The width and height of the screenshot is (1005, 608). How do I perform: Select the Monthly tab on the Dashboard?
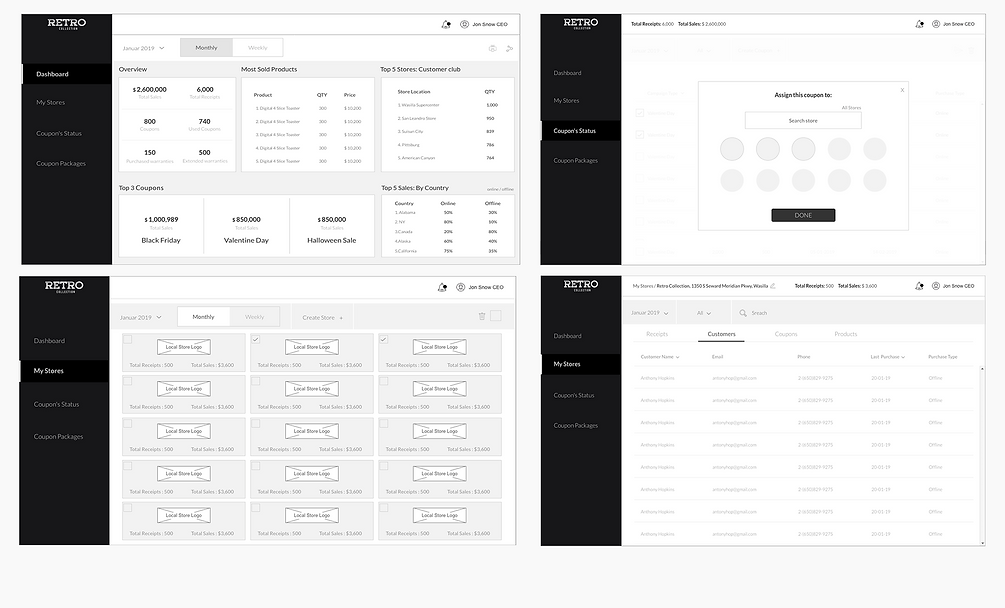[x=206, y=47]
